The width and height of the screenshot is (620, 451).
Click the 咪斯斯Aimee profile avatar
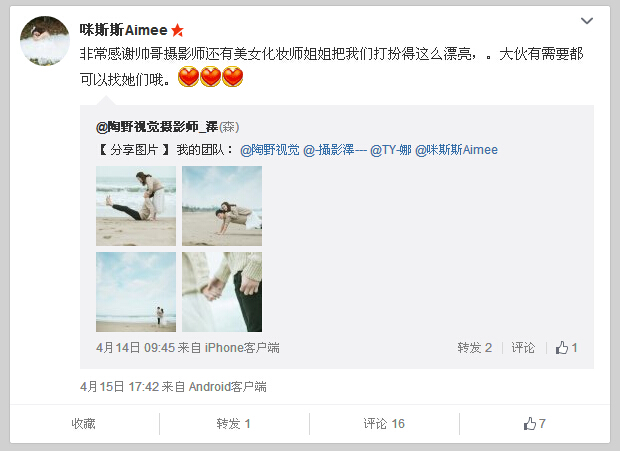click(45, 41)
